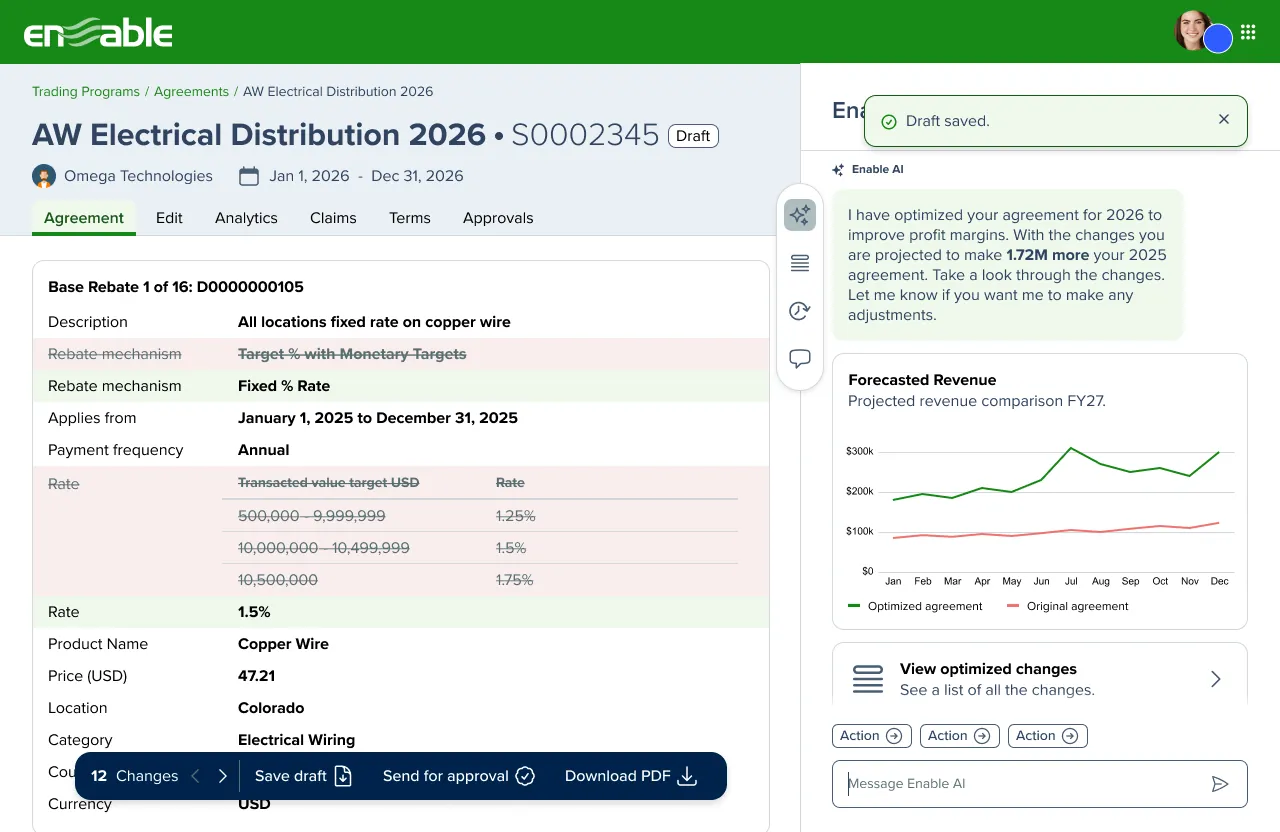Go to Trading Programs breadcrumb
The image size is (1280, 832).
[86, 91]
